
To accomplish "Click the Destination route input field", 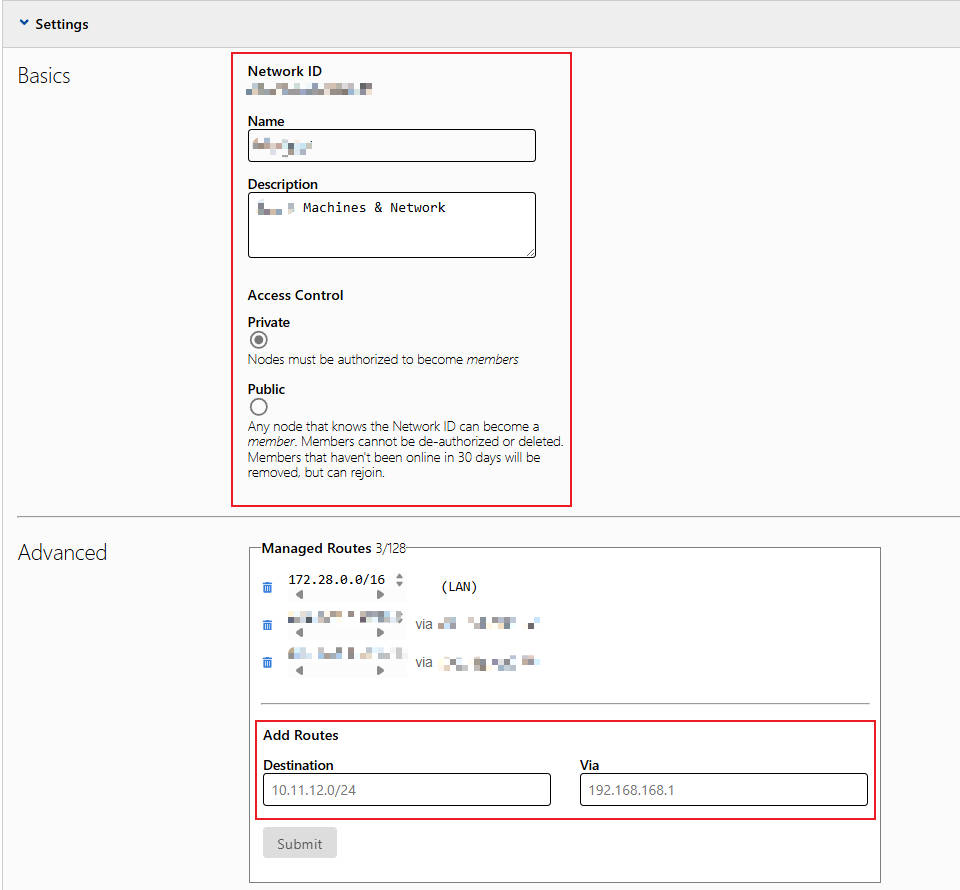I will coord(406,790).
